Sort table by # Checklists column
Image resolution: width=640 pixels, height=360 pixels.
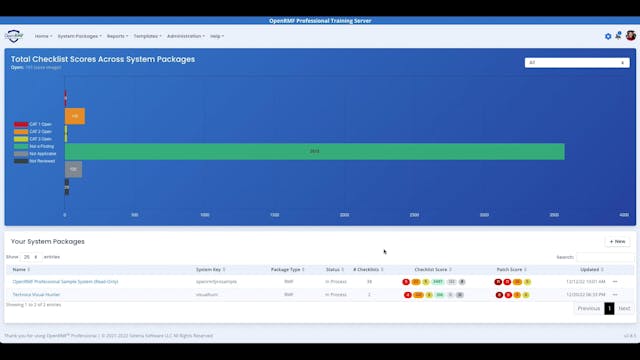[368, 269]
